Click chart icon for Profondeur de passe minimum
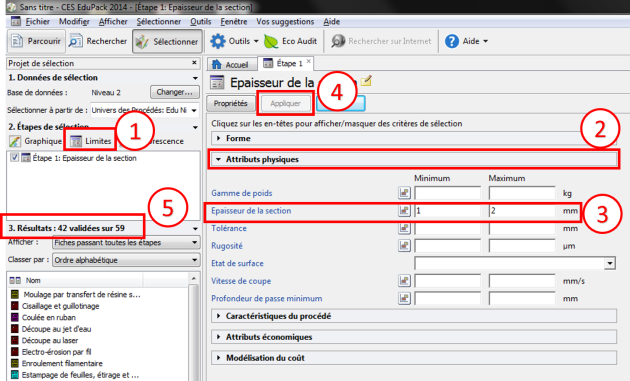 click(404, 298)
